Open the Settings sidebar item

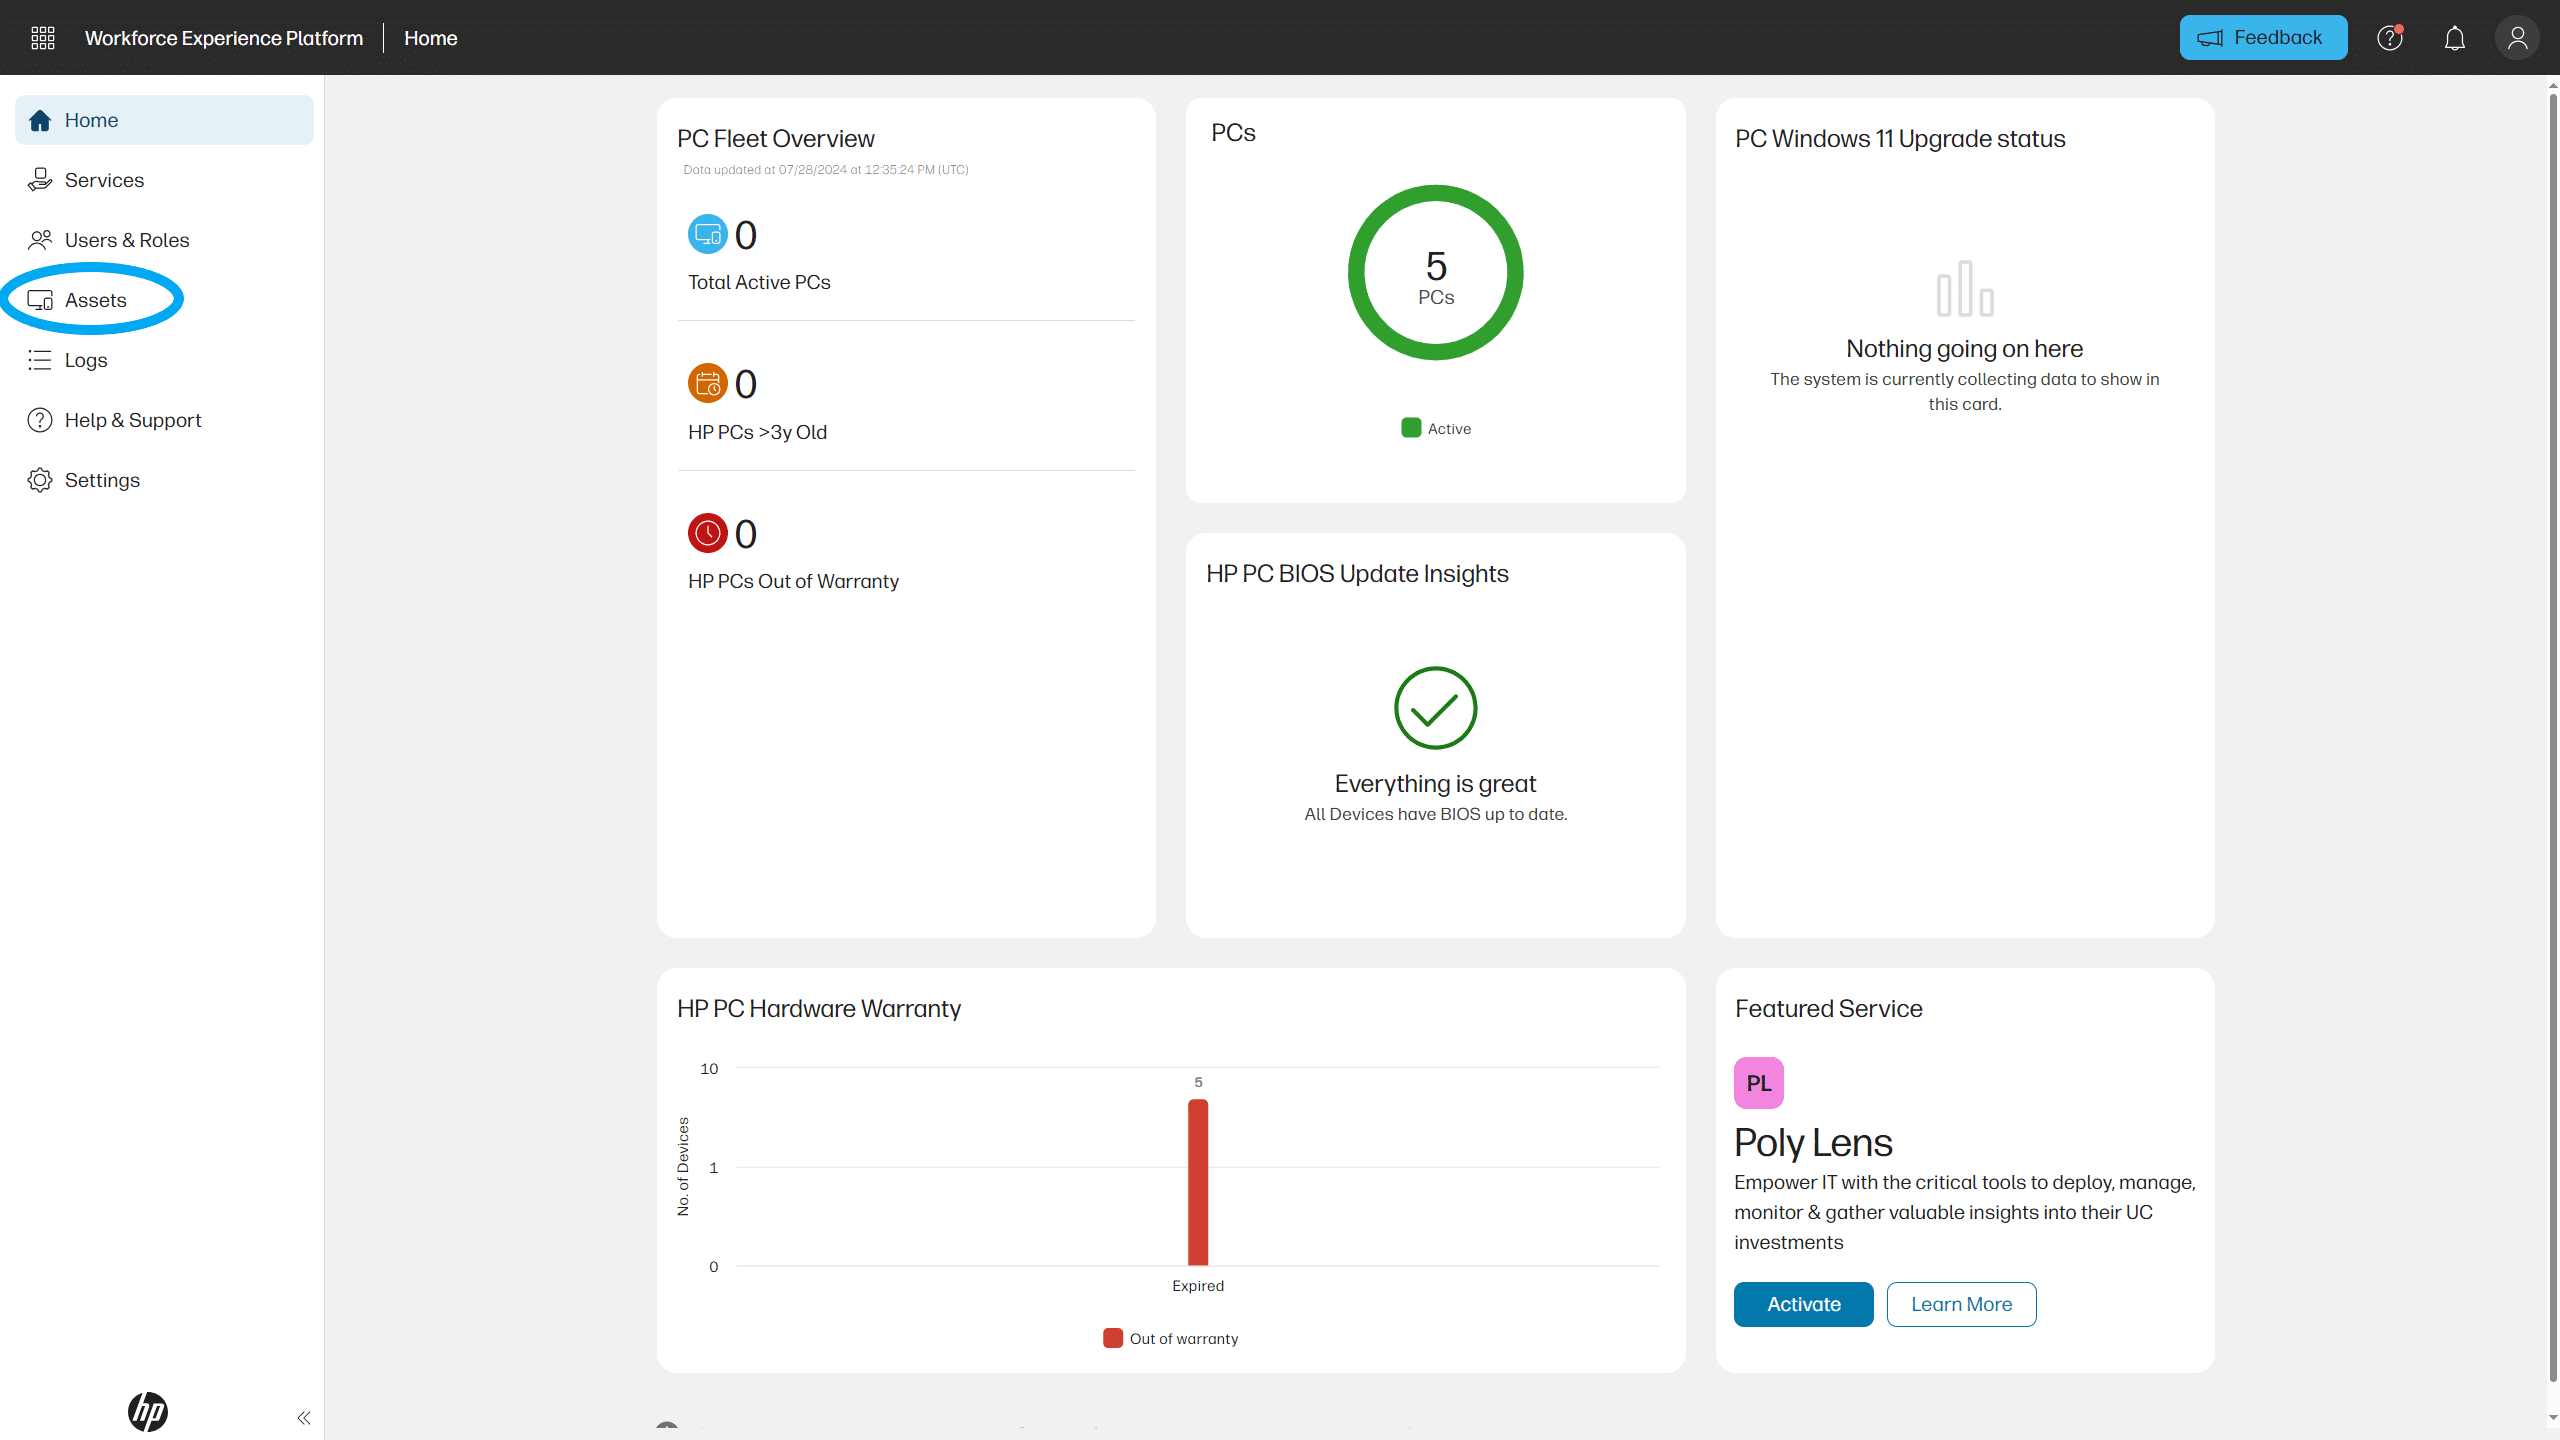click(102, 480)
